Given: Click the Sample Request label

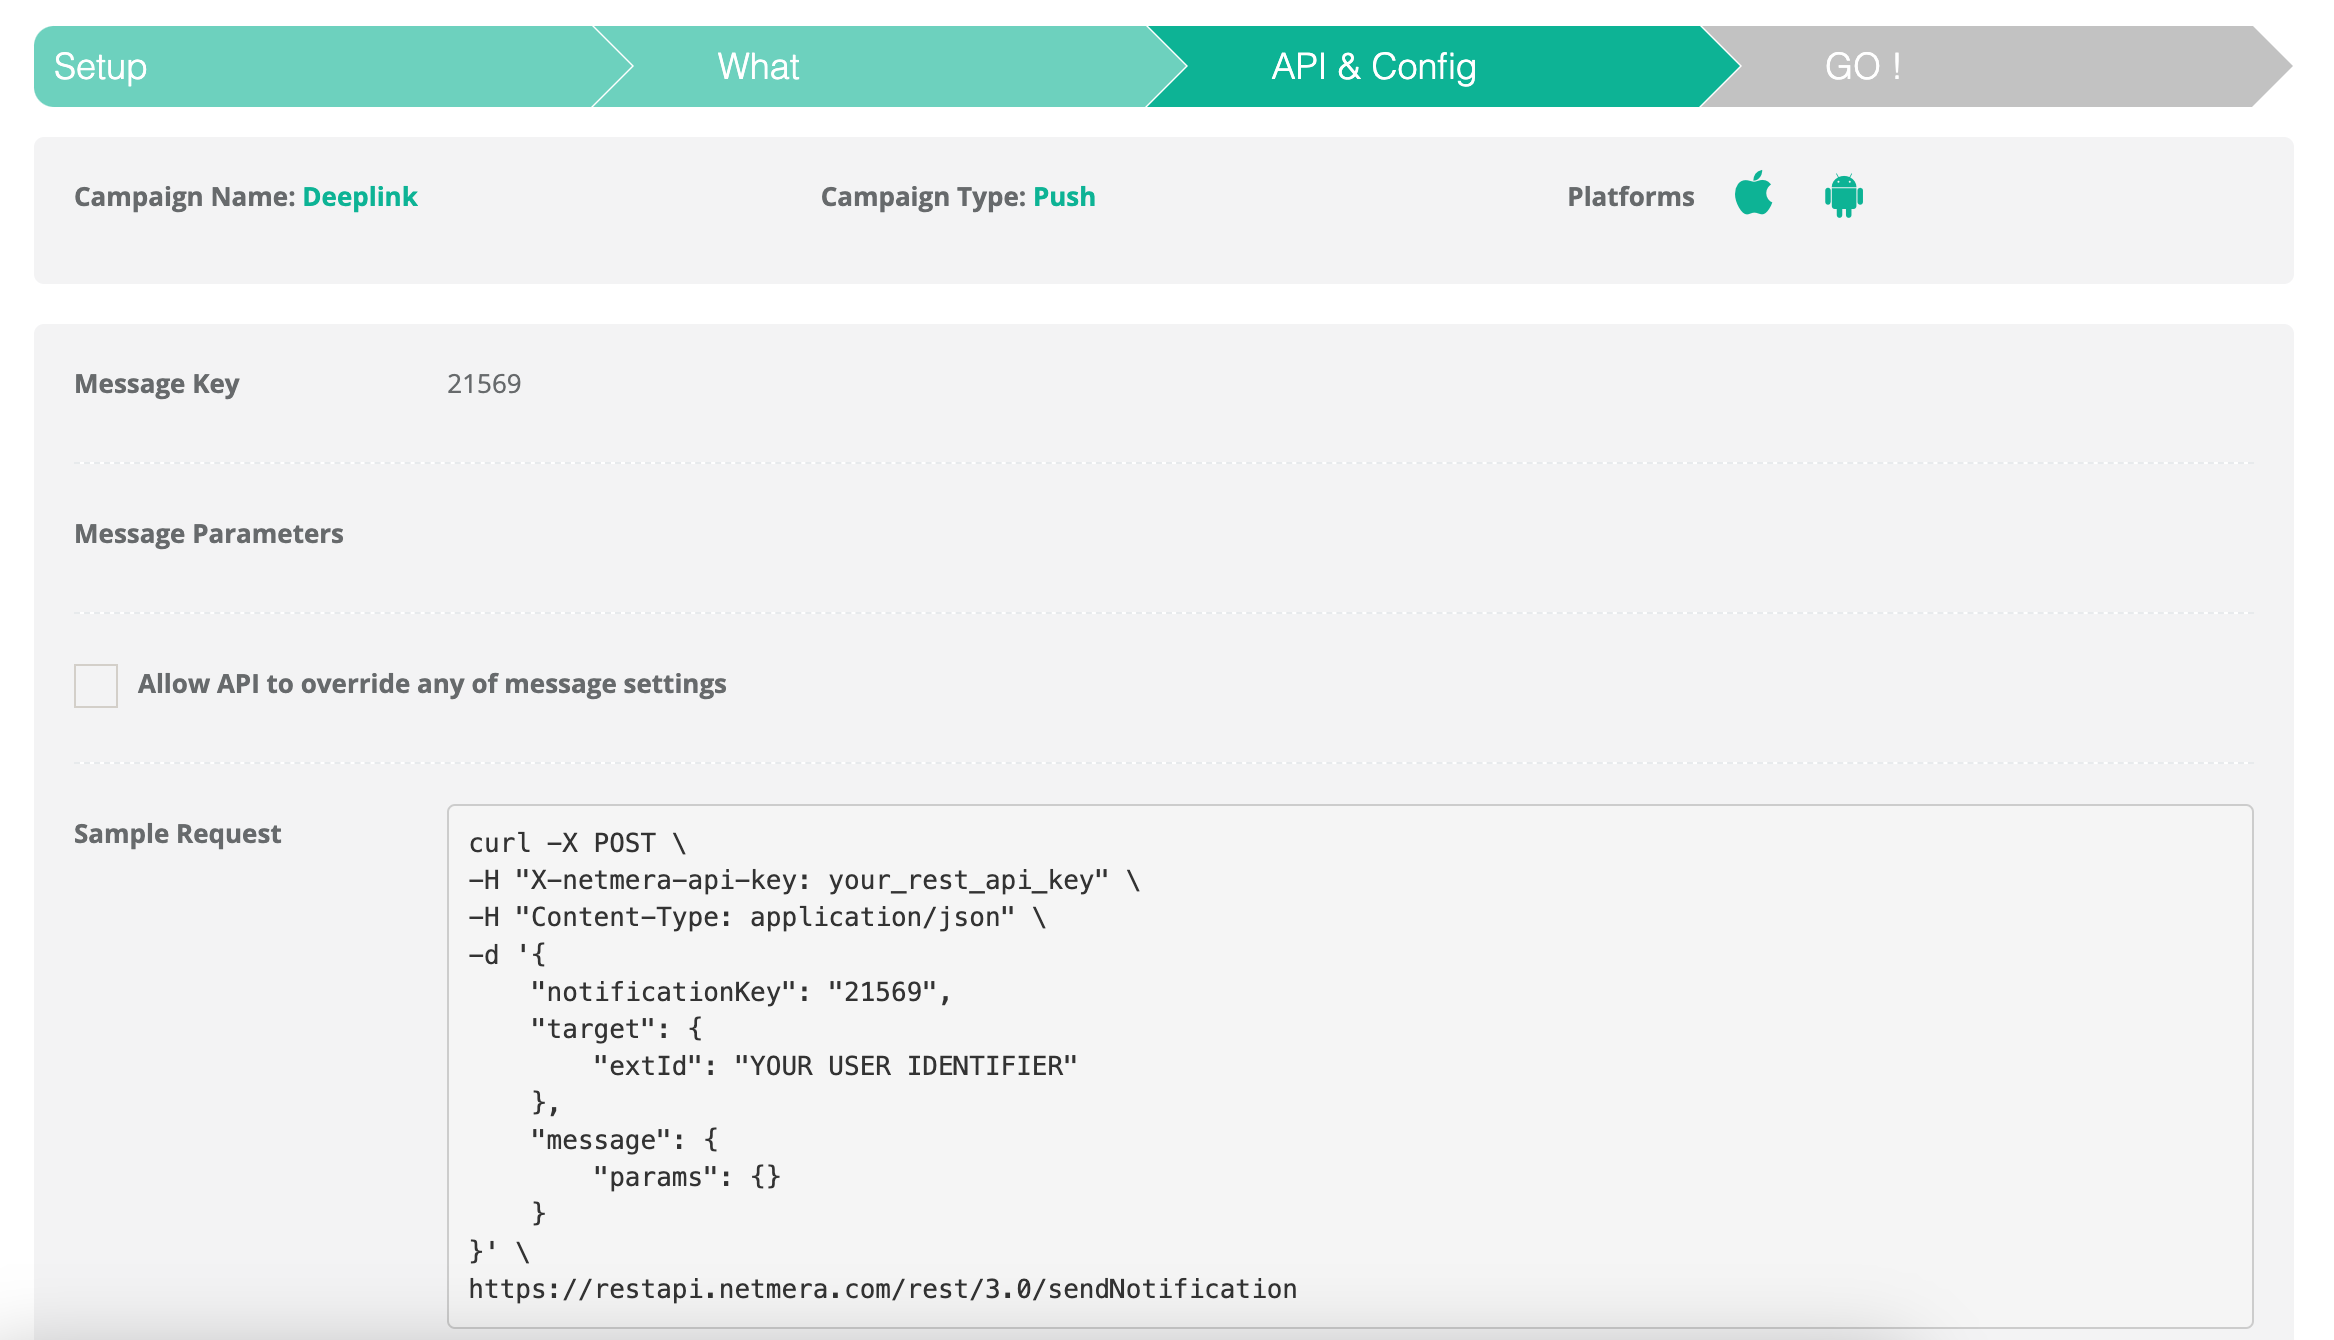Looking at the screenshot, I should coord(178,834).
